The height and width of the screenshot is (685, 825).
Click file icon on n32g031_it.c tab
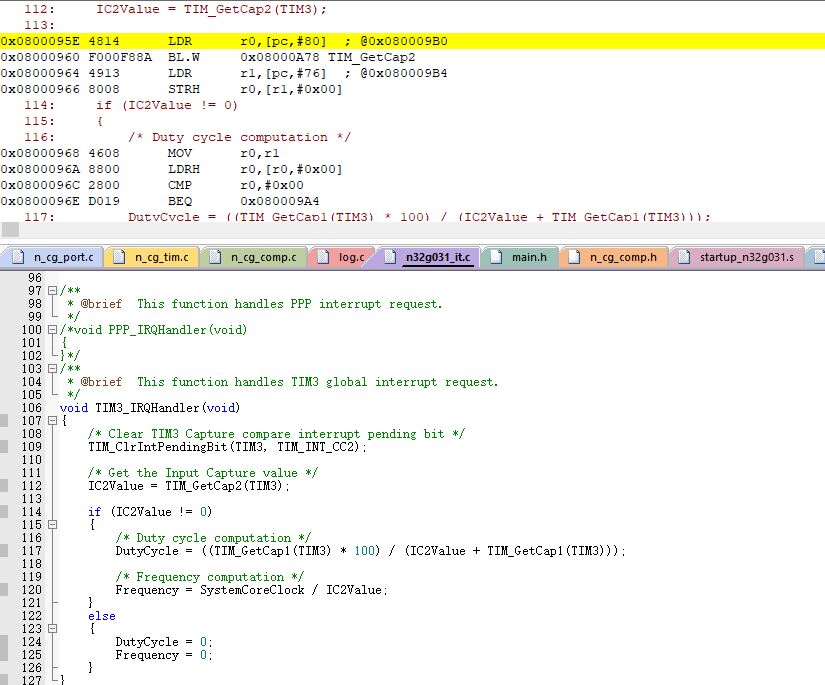point(390,257)
